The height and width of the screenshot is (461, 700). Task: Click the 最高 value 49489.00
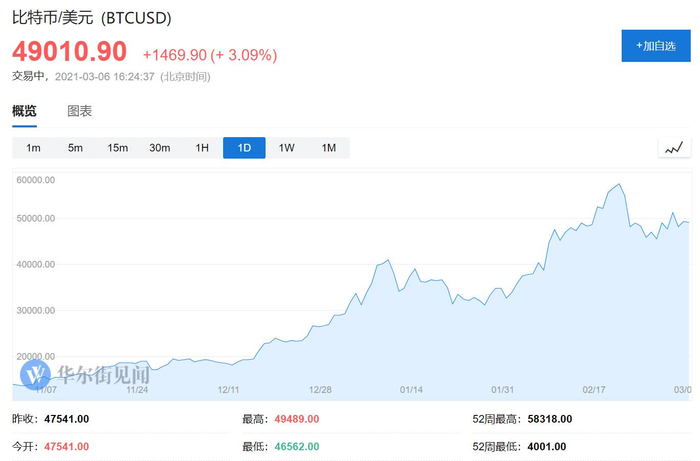(x=290, y=420)
